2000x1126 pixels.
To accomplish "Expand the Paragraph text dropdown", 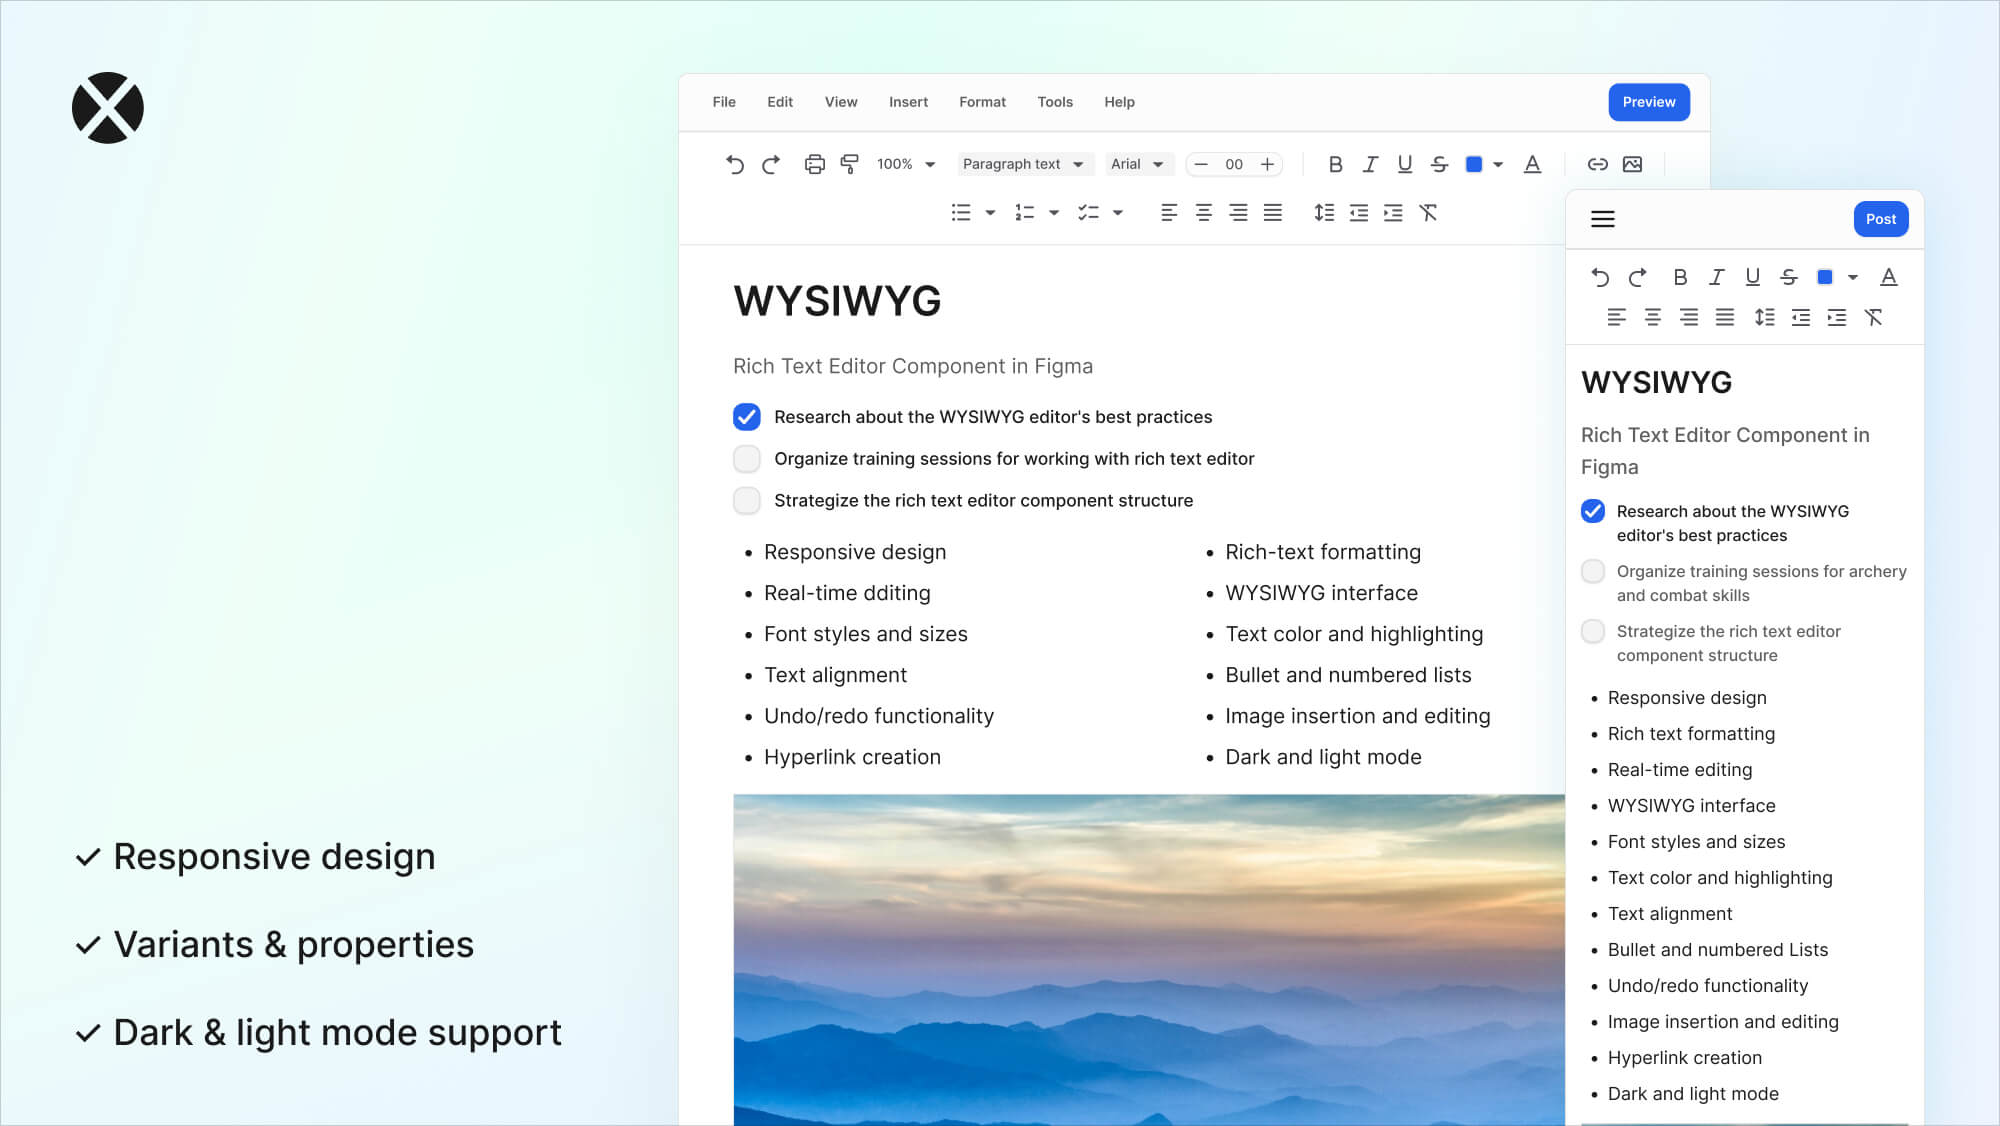I will [1023, 163].
